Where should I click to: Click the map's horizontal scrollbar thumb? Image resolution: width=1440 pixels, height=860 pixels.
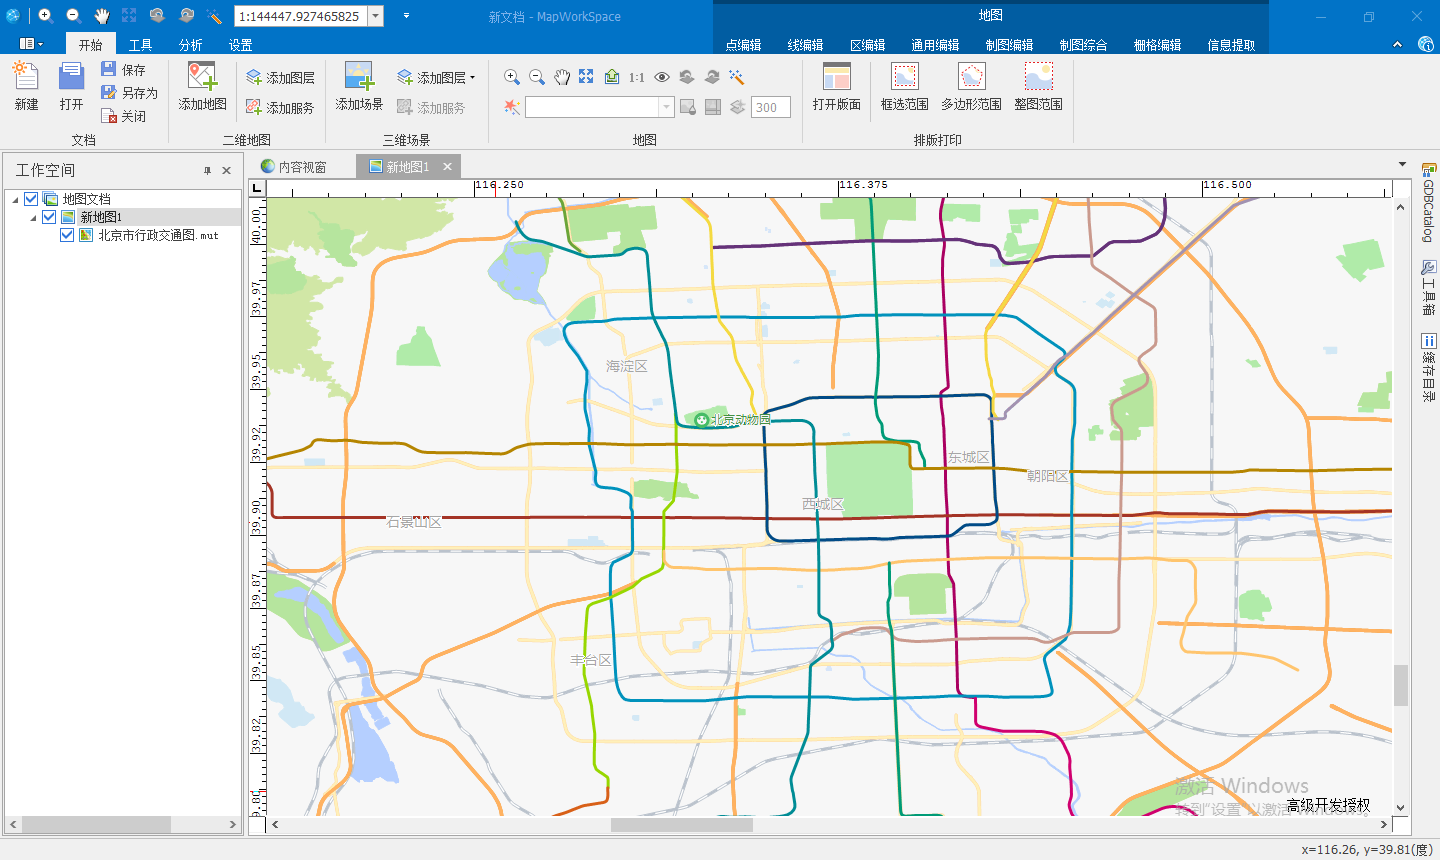point(681,825)
